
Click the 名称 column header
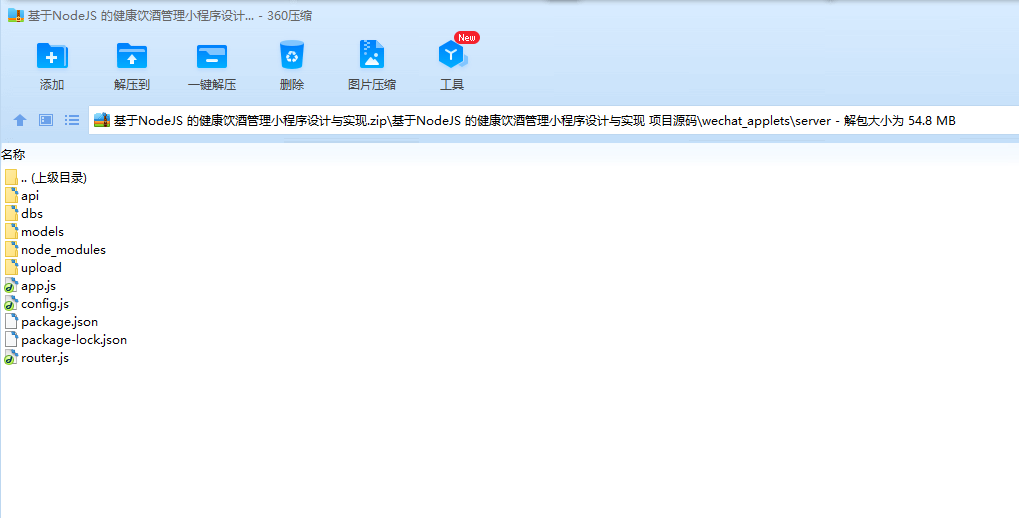click(x=13, y=155)
